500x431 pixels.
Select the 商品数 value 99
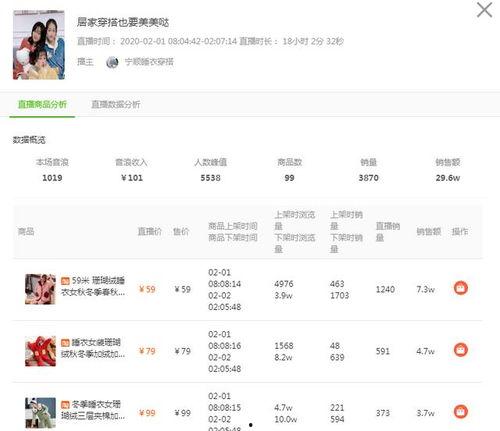point(289,178)
